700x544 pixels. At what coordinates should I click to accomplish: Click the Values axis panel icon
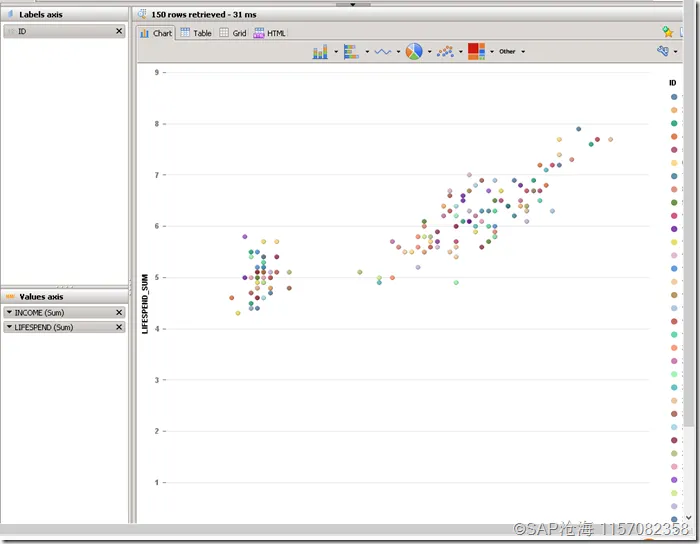(x=10, y=296)
